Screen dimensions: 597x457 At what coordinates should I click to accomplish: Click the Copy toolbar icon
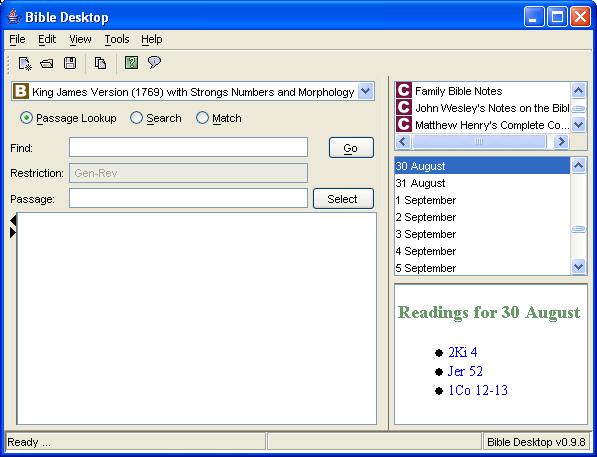(x=101, y=63)
